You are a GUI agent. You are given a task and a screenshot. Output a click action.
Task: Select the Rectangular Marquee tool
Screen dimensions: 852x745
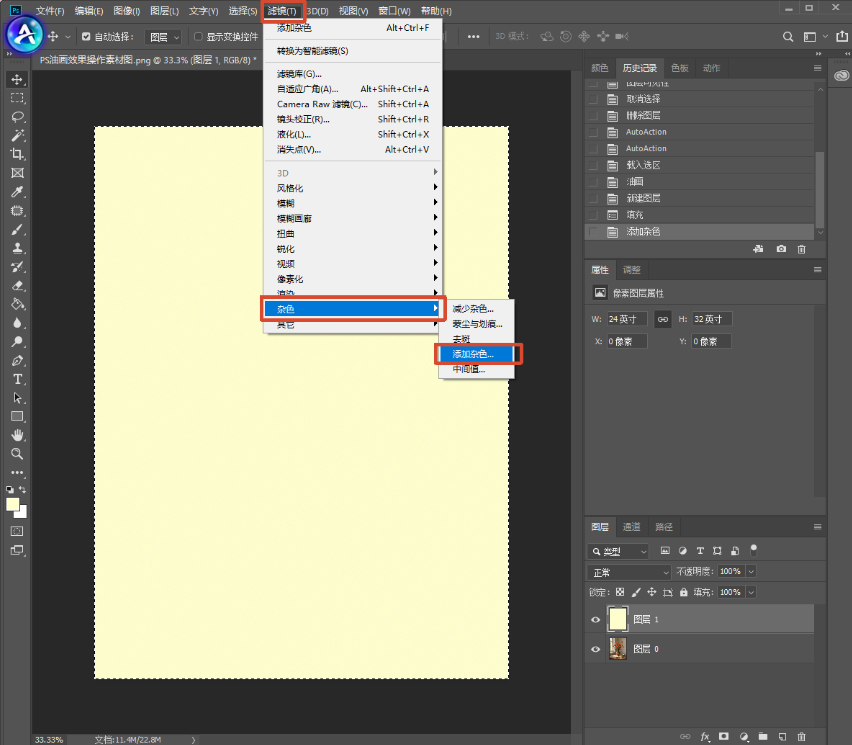pyautogui.click(x=17, y=98)
